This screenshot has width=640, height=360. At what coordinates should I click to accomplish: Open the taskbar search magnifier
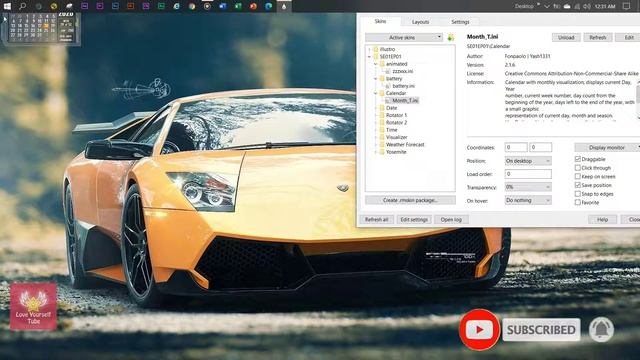coord(23,6)
